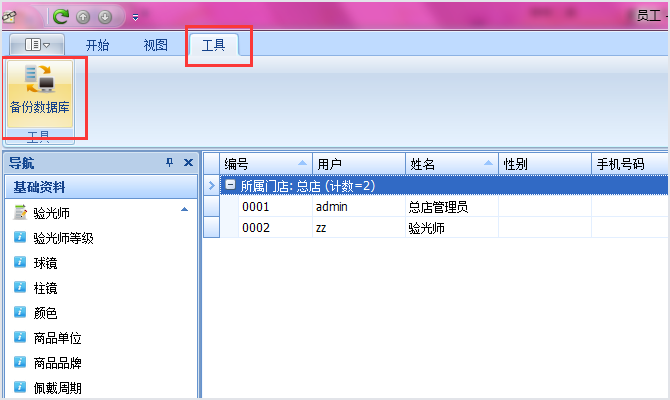This screenshot has width=670, height=400.
Task: Click the 商品品牌 label in navigation
Action: point(58,363)
